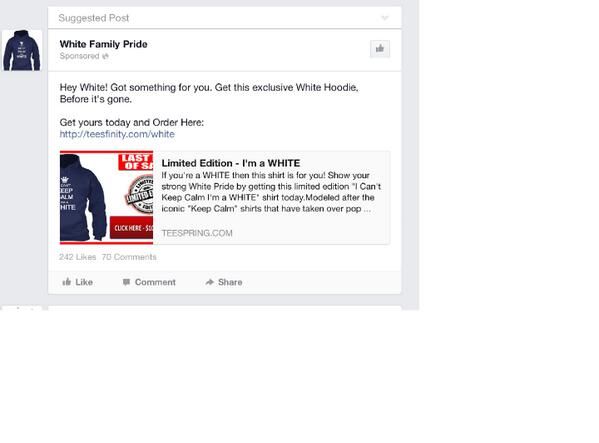Open the Suggested Post dropdown chevron

[385, 18]
